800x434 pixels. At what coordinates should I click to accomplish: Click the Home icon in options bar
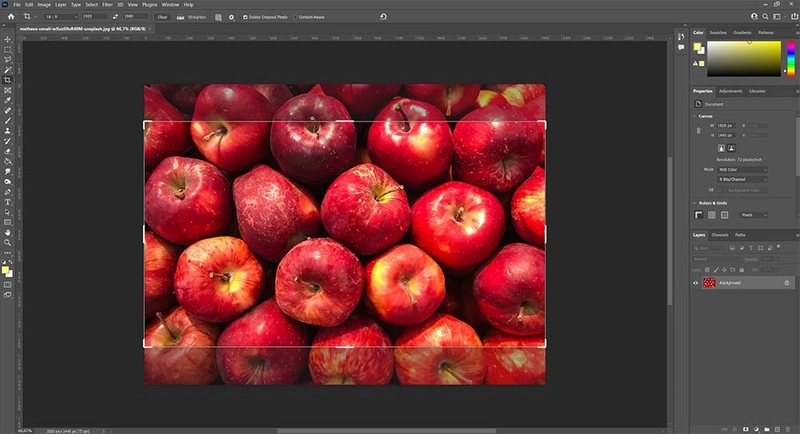tap(11, 17)
